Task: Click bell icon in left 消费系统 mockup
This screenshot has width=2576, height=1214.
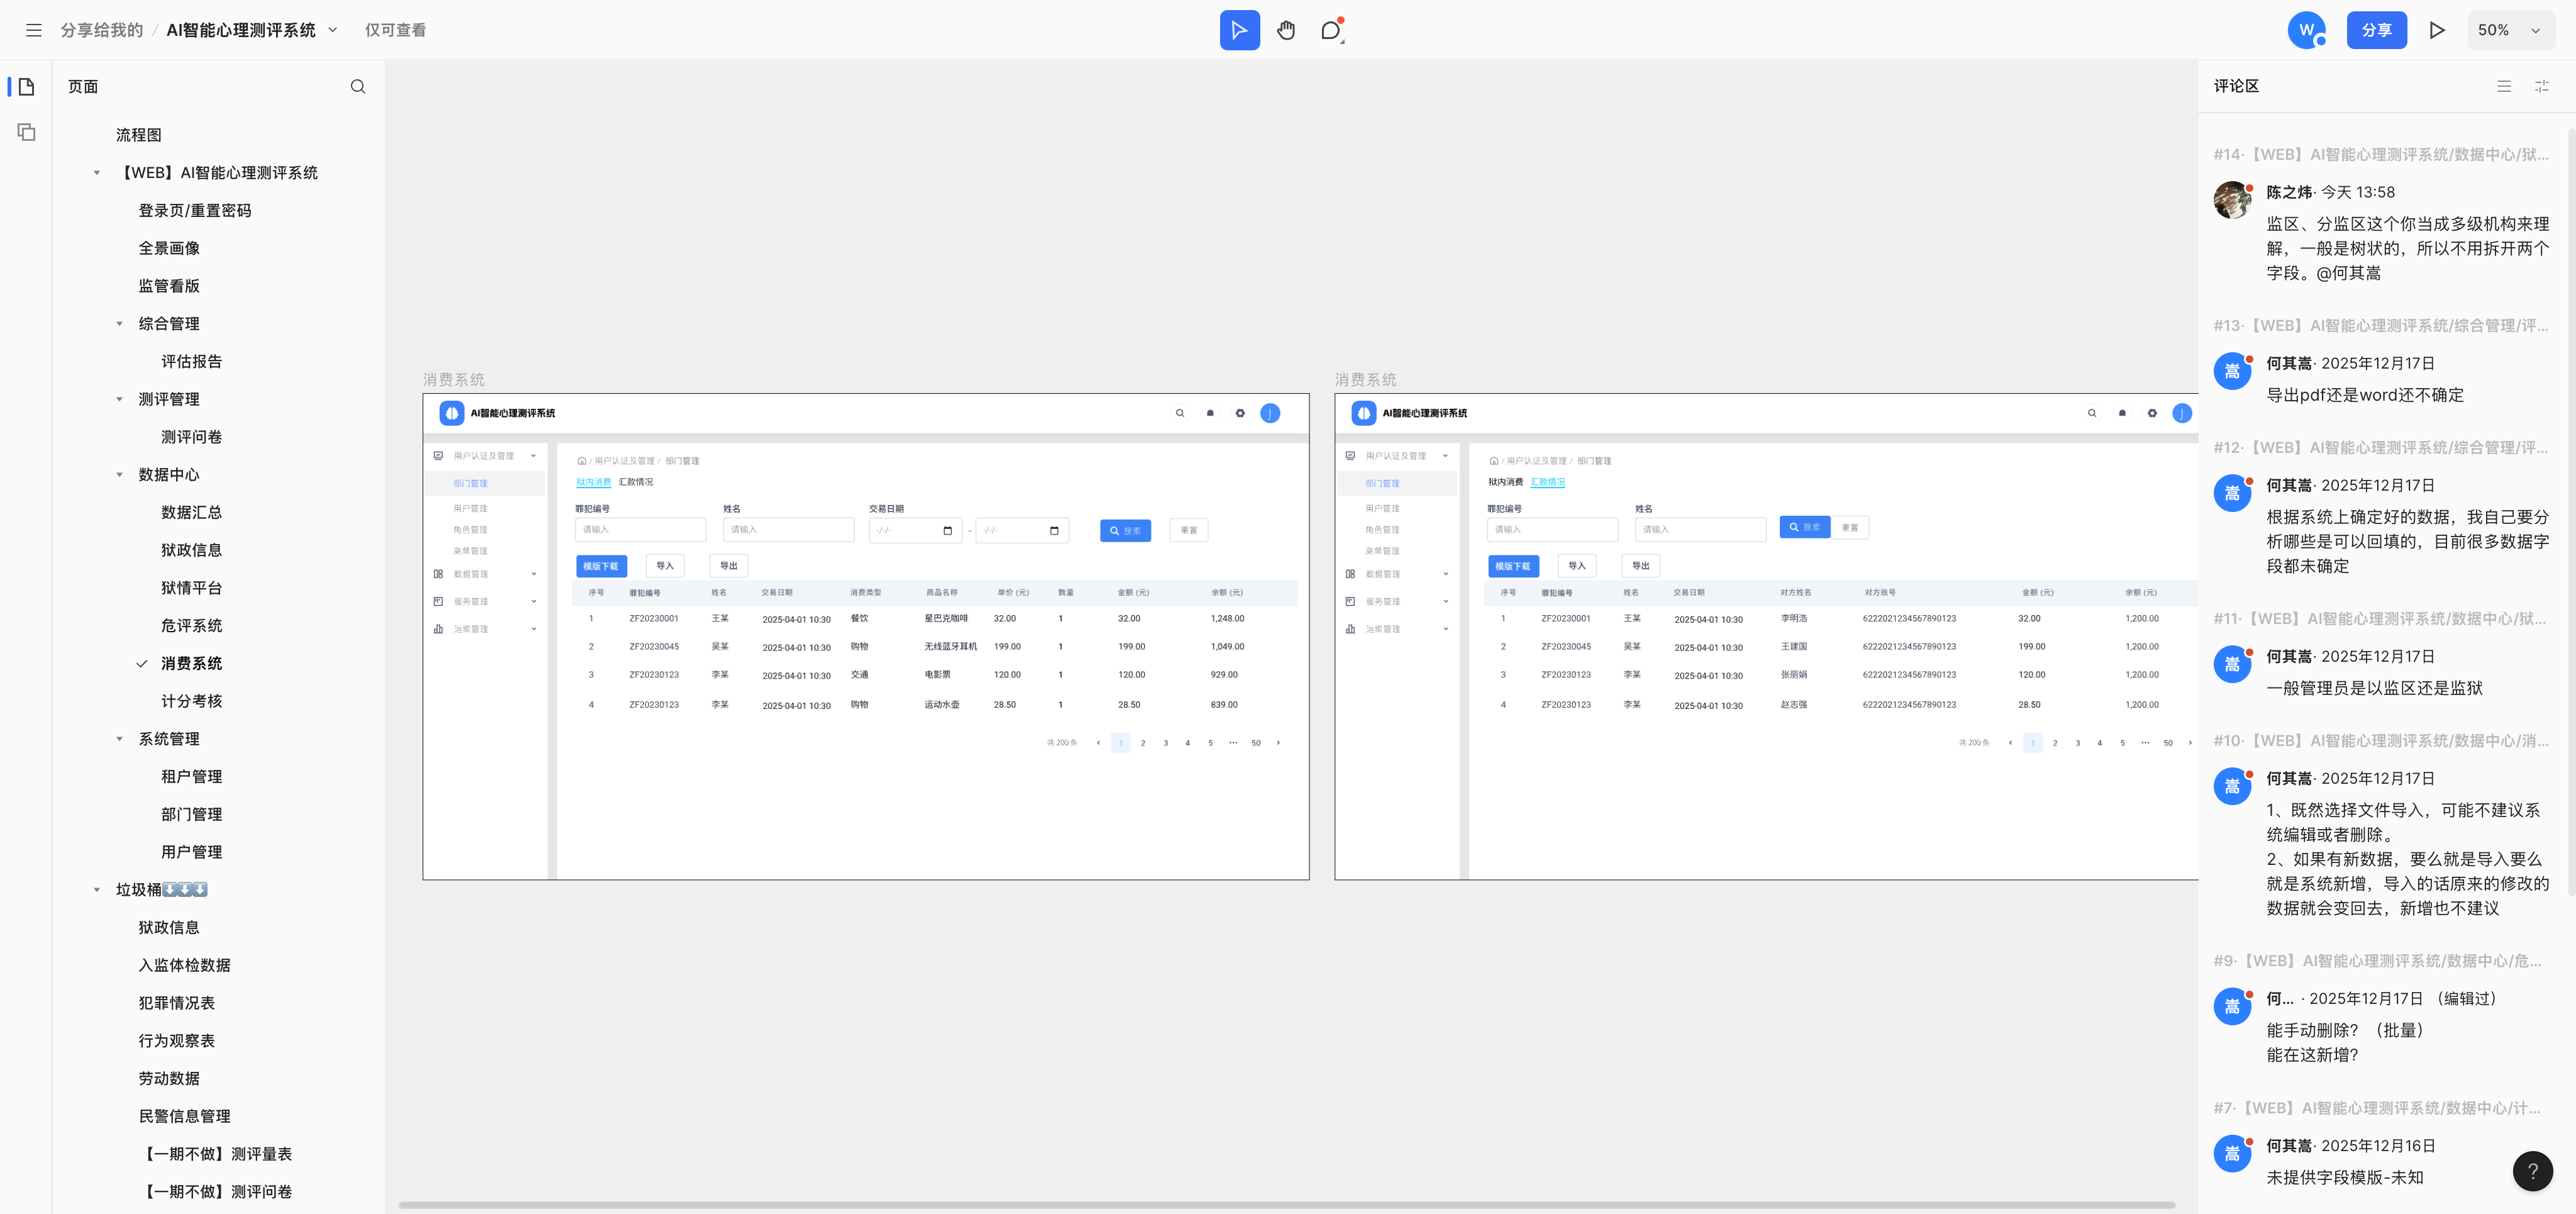Action: (1210, 413)
